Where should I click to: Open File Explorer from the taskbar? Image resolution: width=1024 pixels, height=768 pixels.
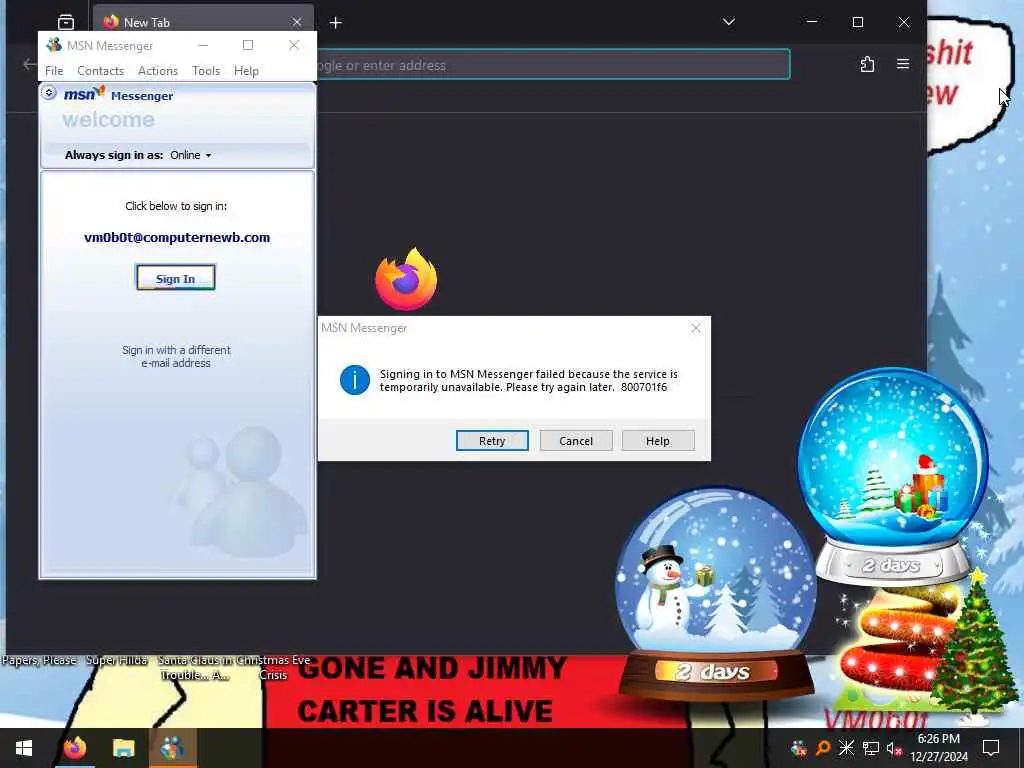(x=123, y=748)
